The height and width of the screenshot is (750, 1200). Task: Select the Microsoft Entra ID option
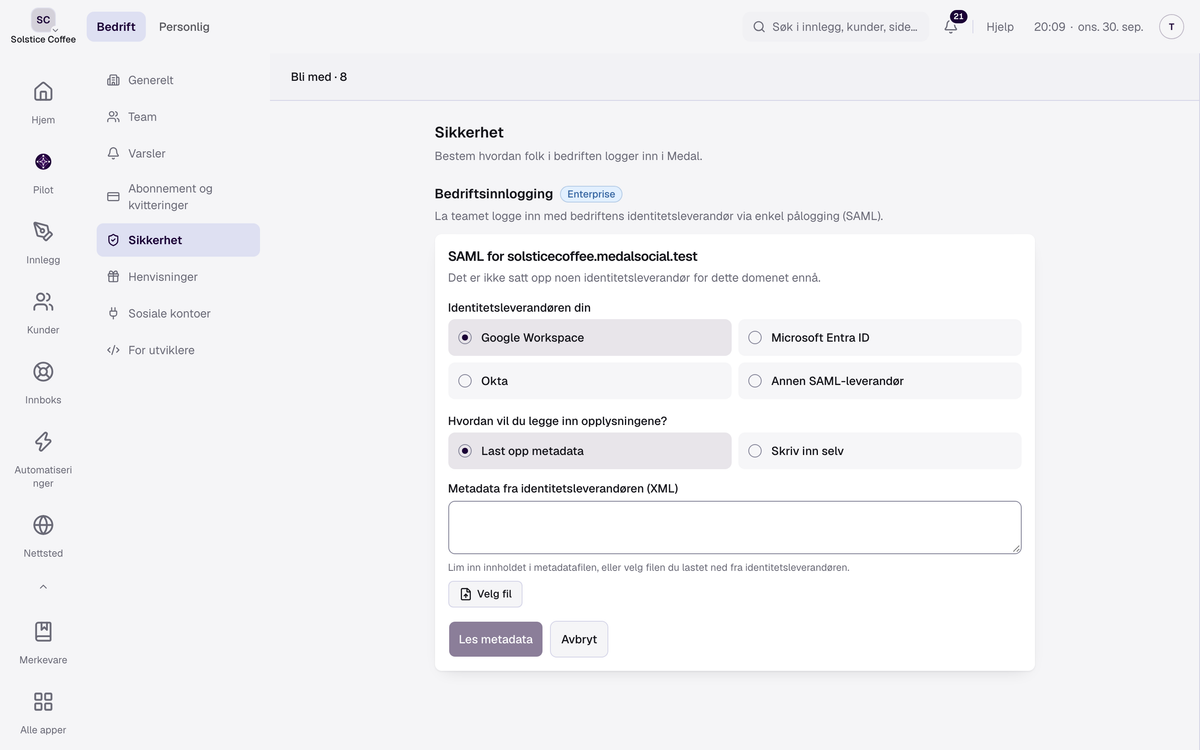(879, 338)
